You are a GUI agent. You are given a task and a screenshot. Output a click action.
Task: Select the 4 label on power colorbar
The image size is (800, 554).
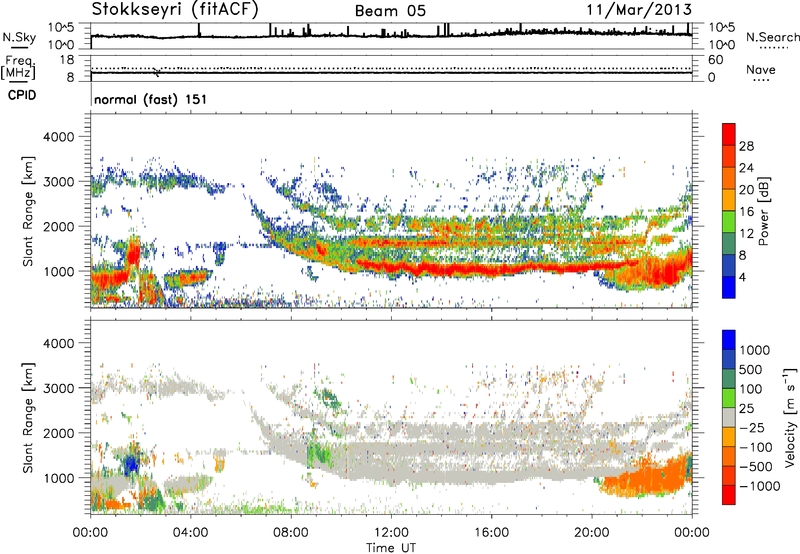click(742, 277)
